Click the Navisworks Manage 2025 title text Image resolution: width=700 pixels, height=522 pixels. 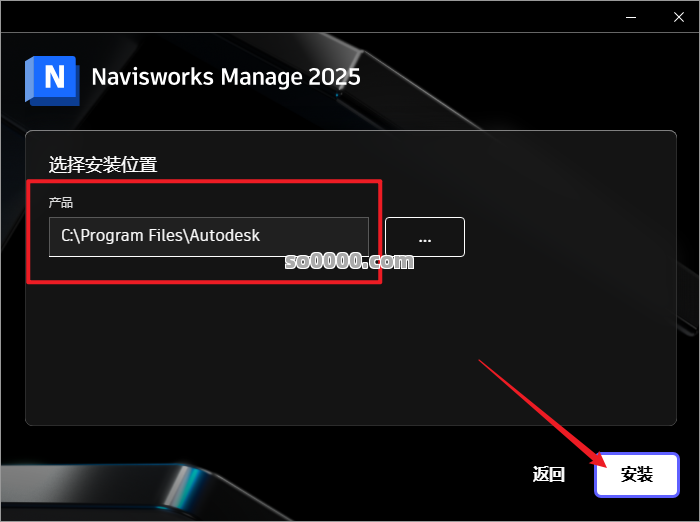(226, 77)
